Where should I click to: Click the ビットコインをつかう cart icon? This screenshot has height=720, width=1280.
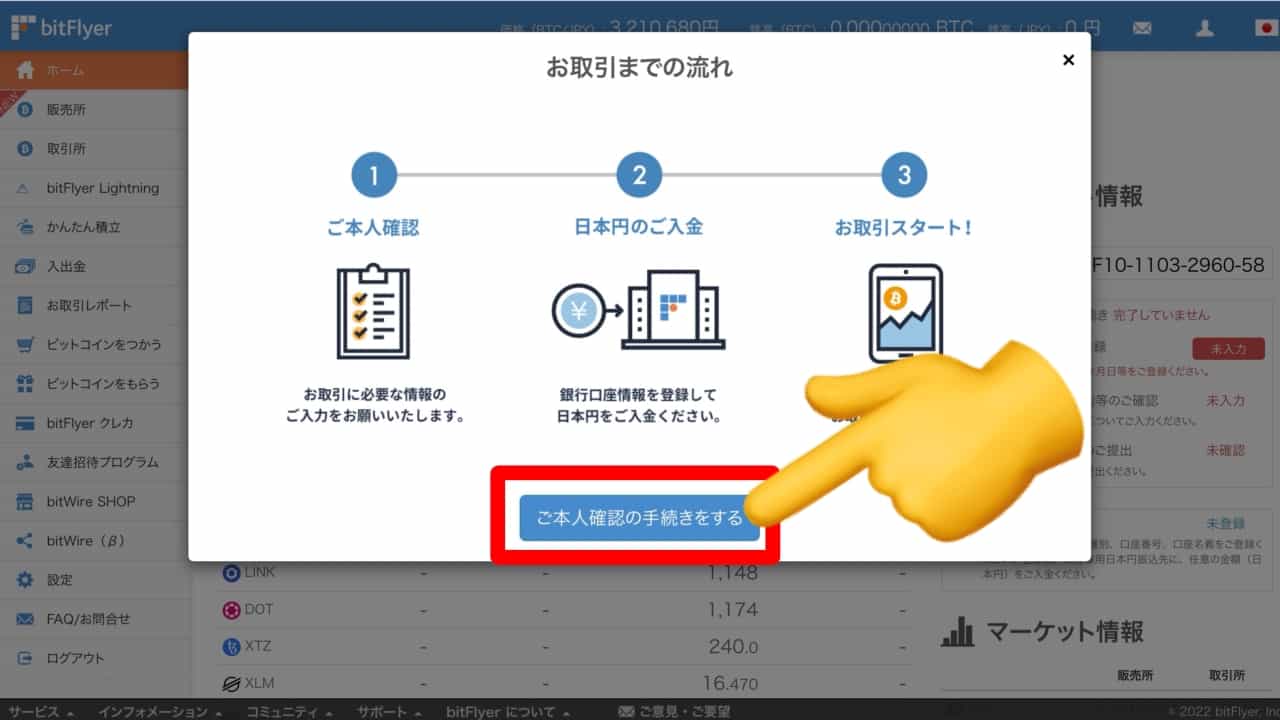pos(26,345)
